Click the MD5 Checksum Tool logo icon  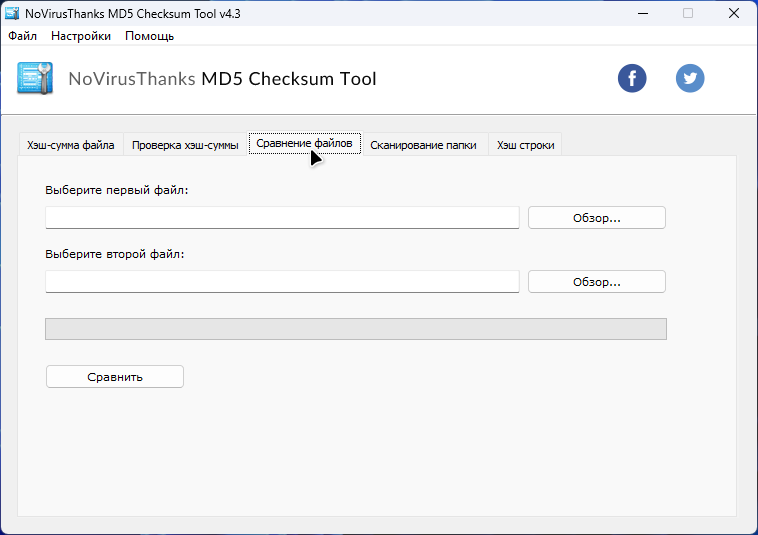tap(35, 78)
